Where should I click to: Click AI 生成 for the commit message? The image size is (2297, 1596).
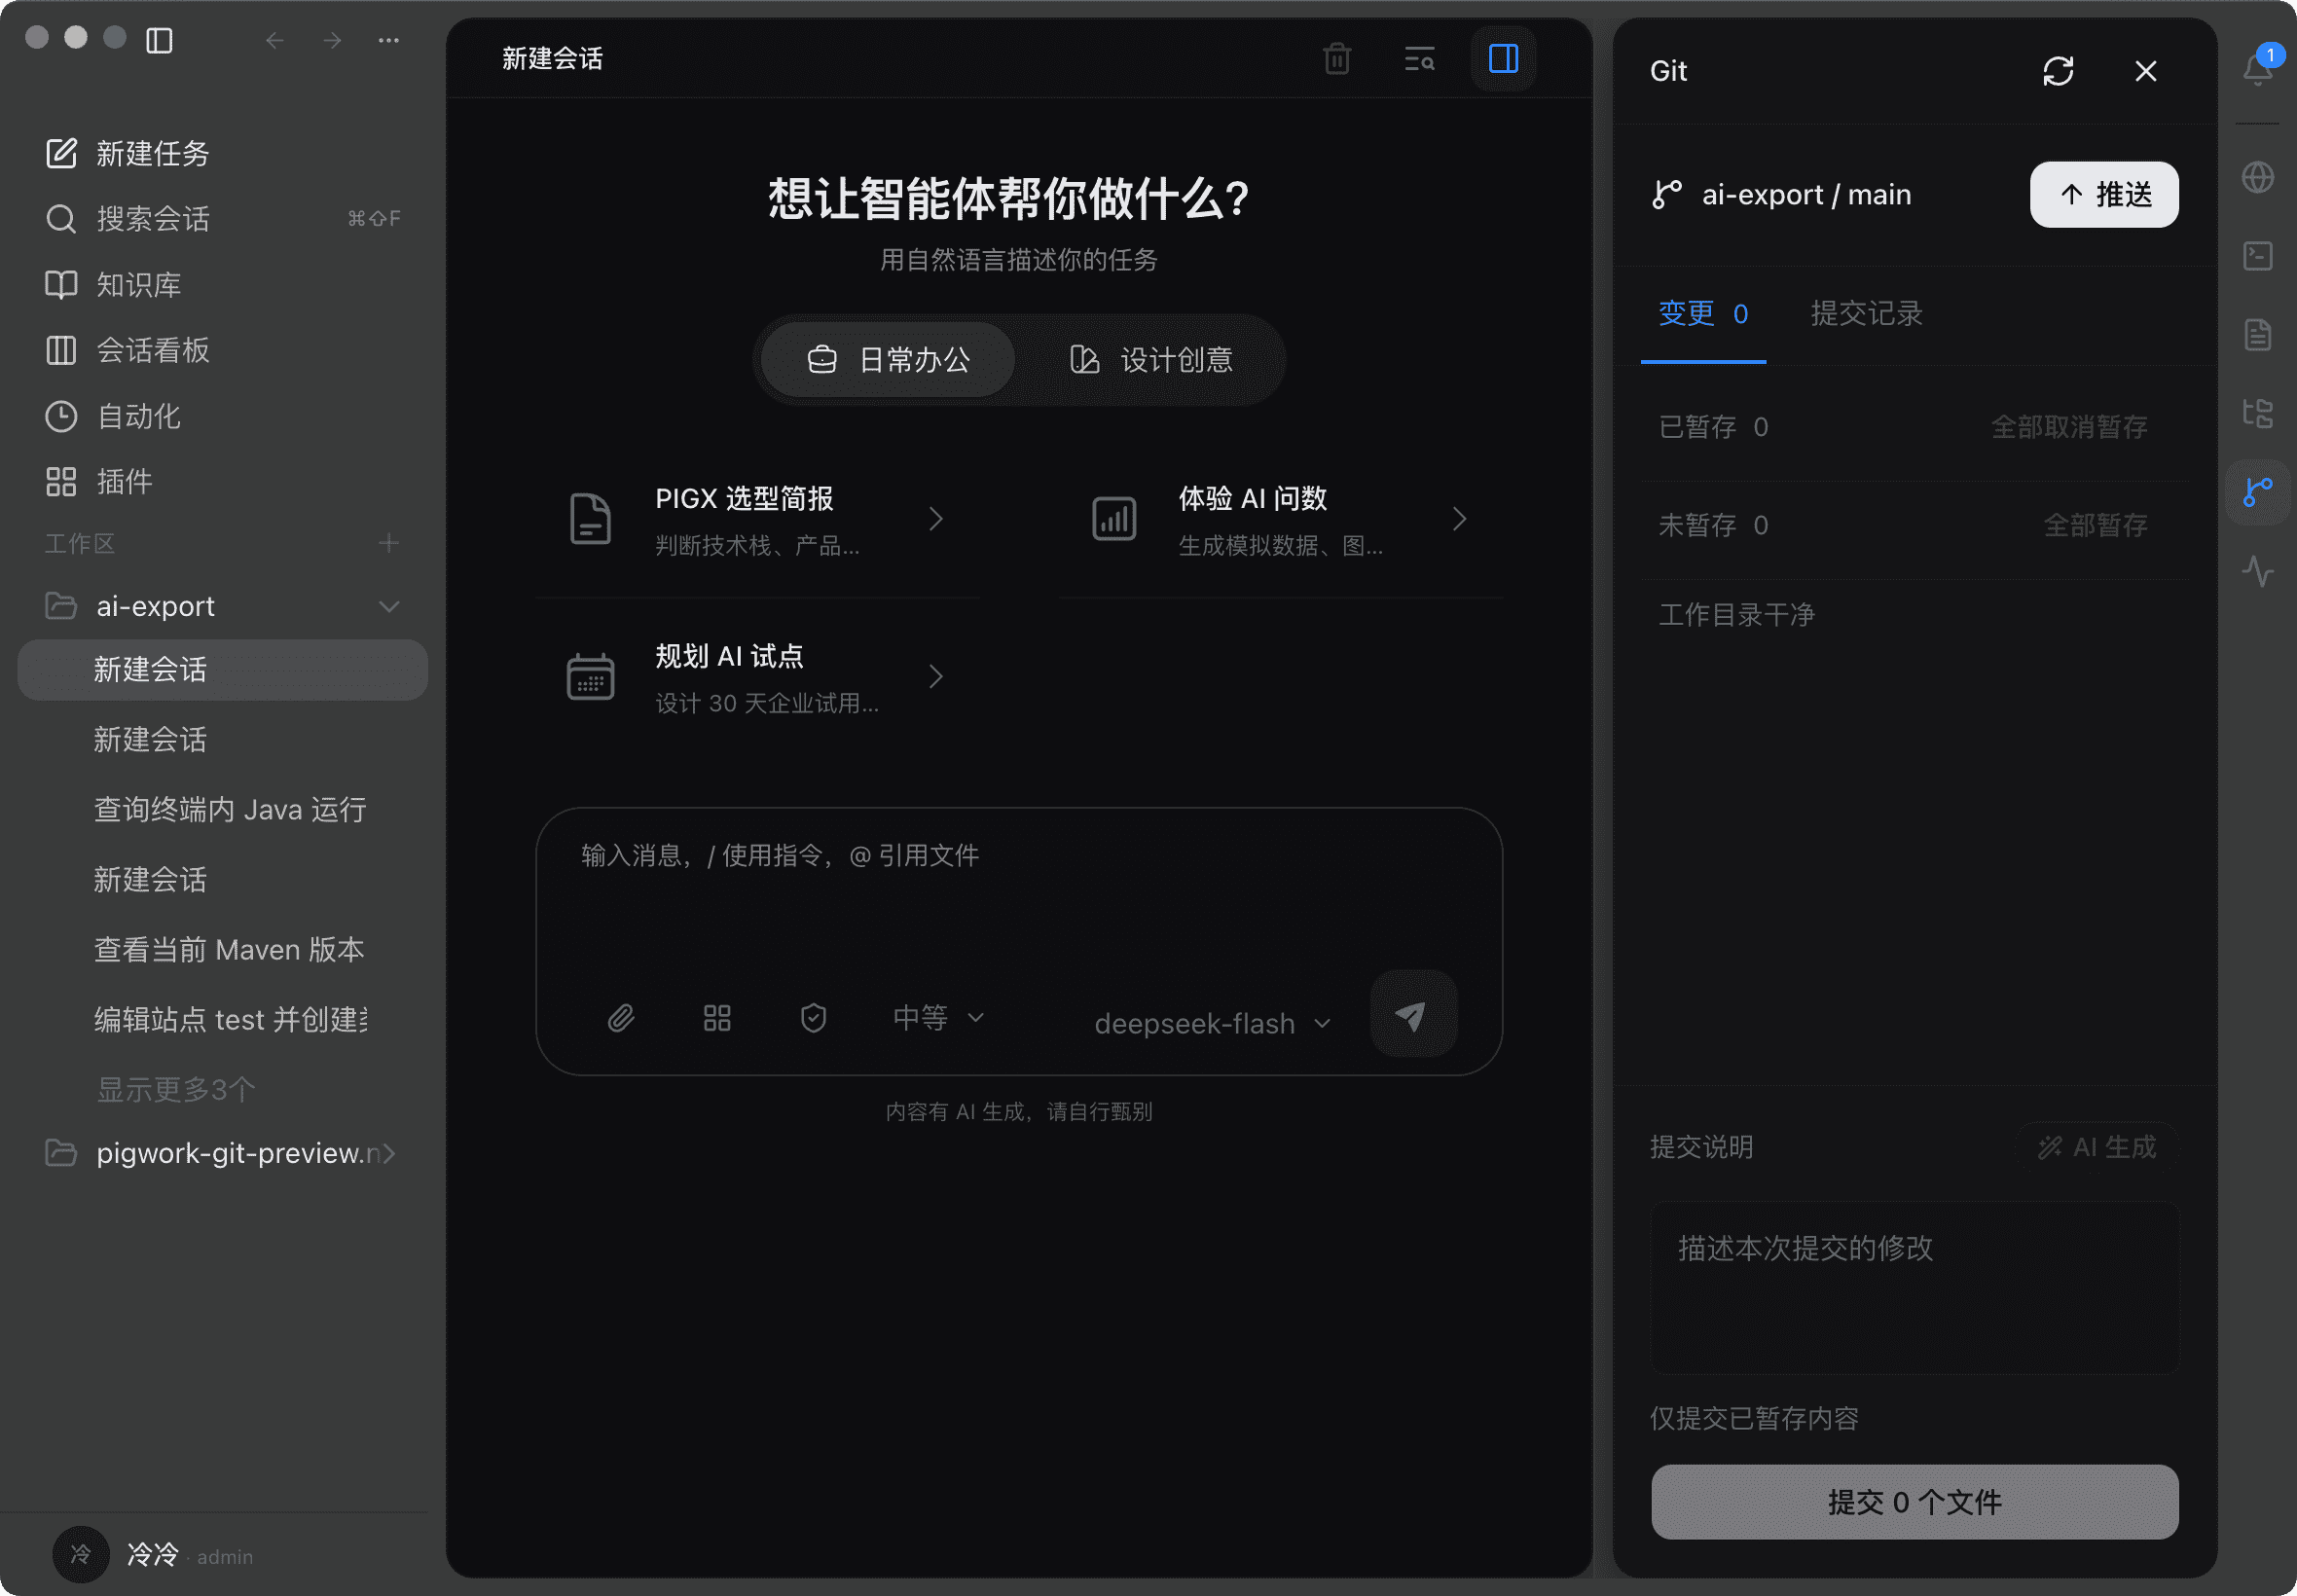(2097, 1147)
